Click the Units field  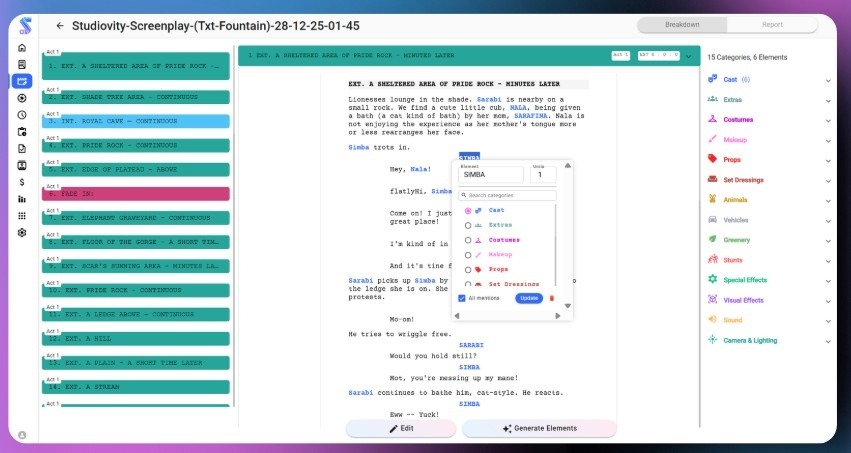tap(543, 175)
